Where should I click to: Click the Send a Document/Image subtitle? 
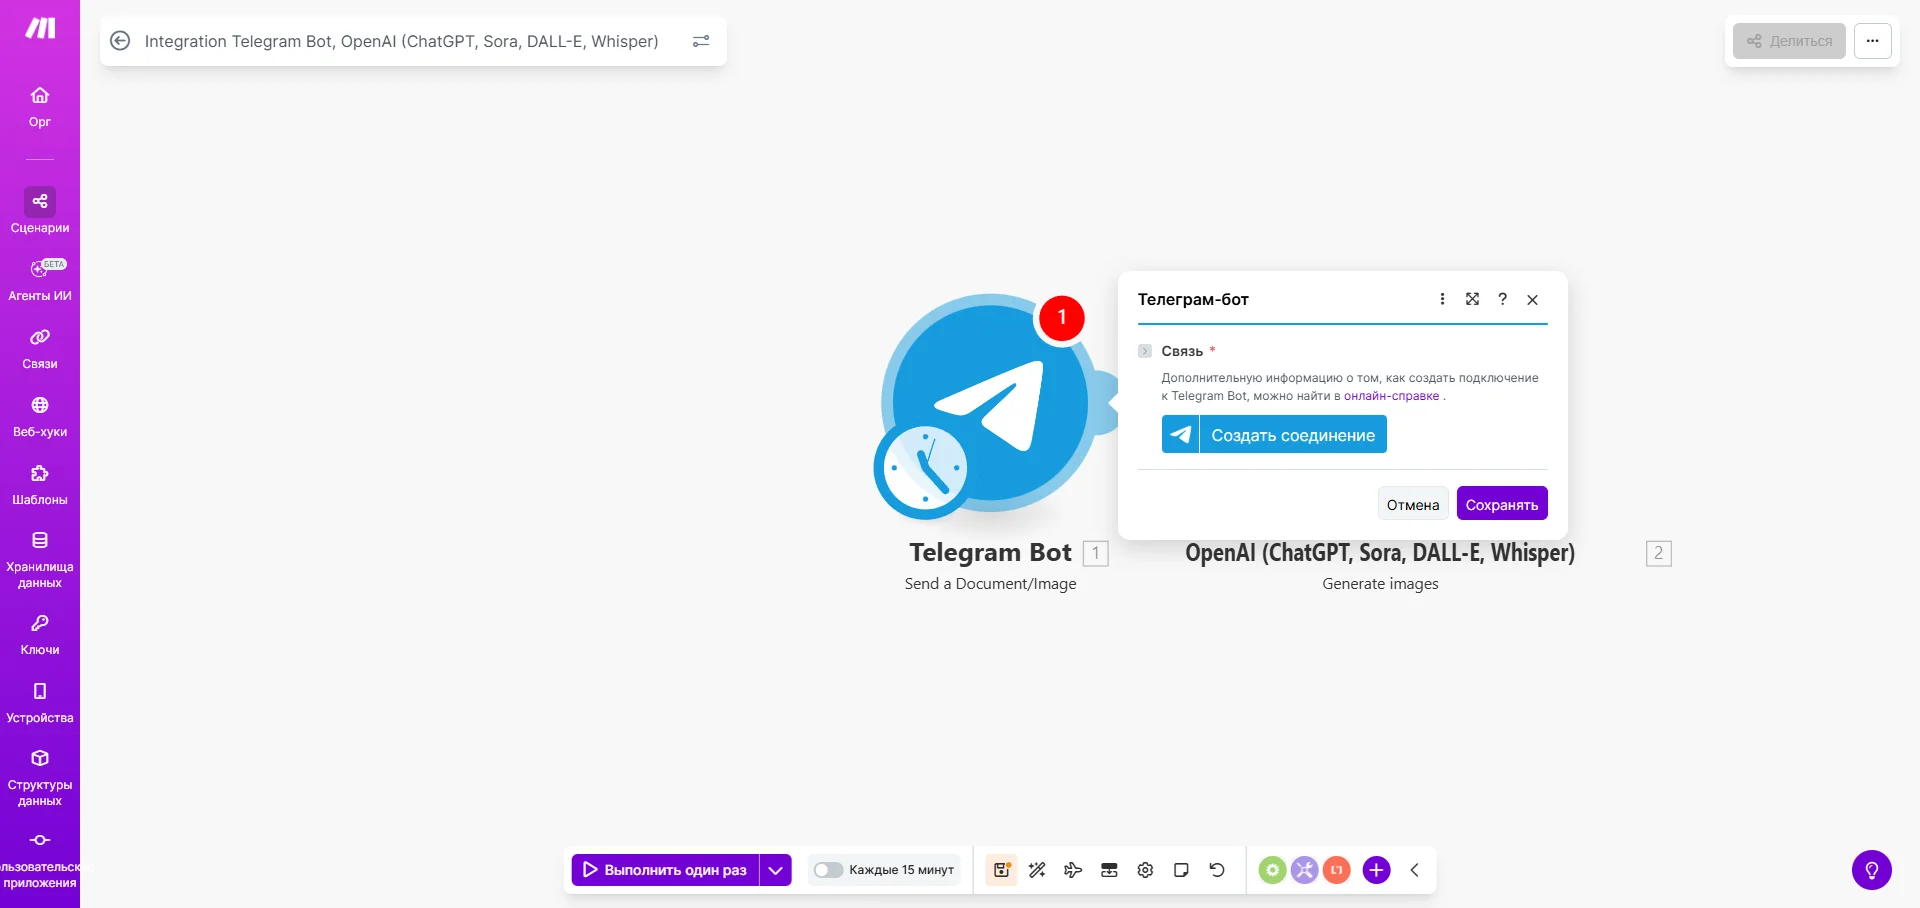tap(990, 584)
